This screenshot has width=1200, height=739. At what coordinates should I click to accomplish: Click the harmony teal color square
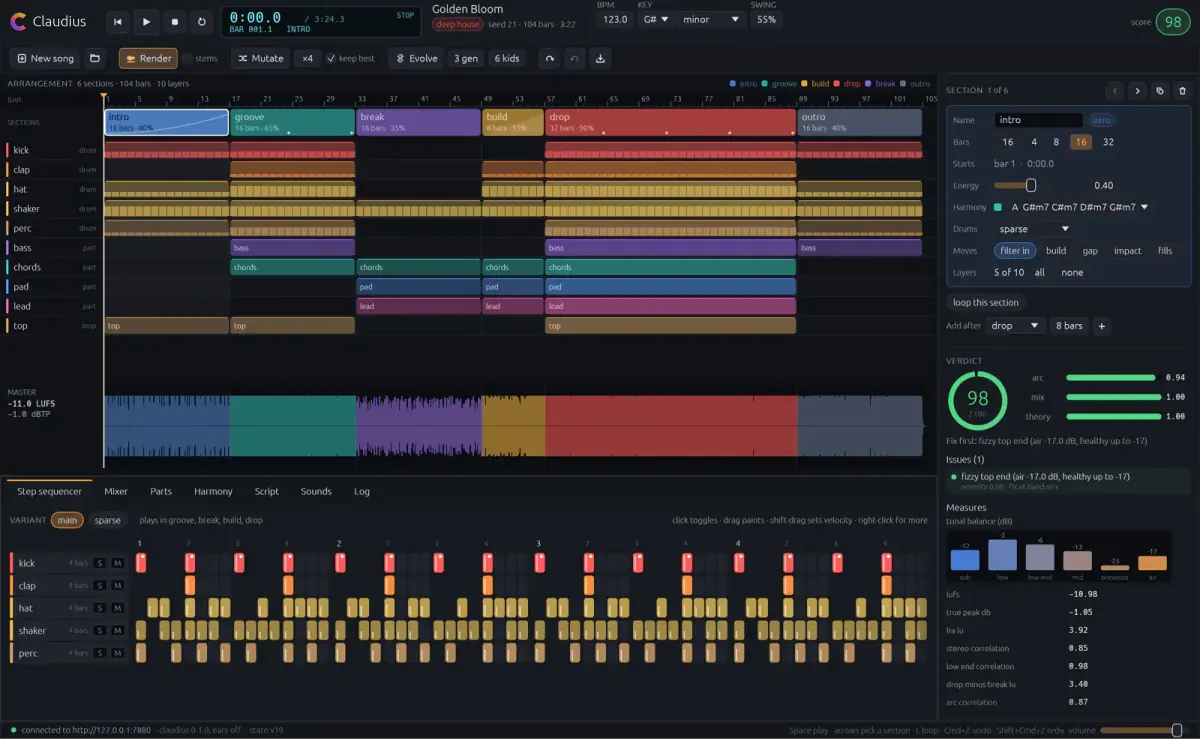[x=997, y=207]
